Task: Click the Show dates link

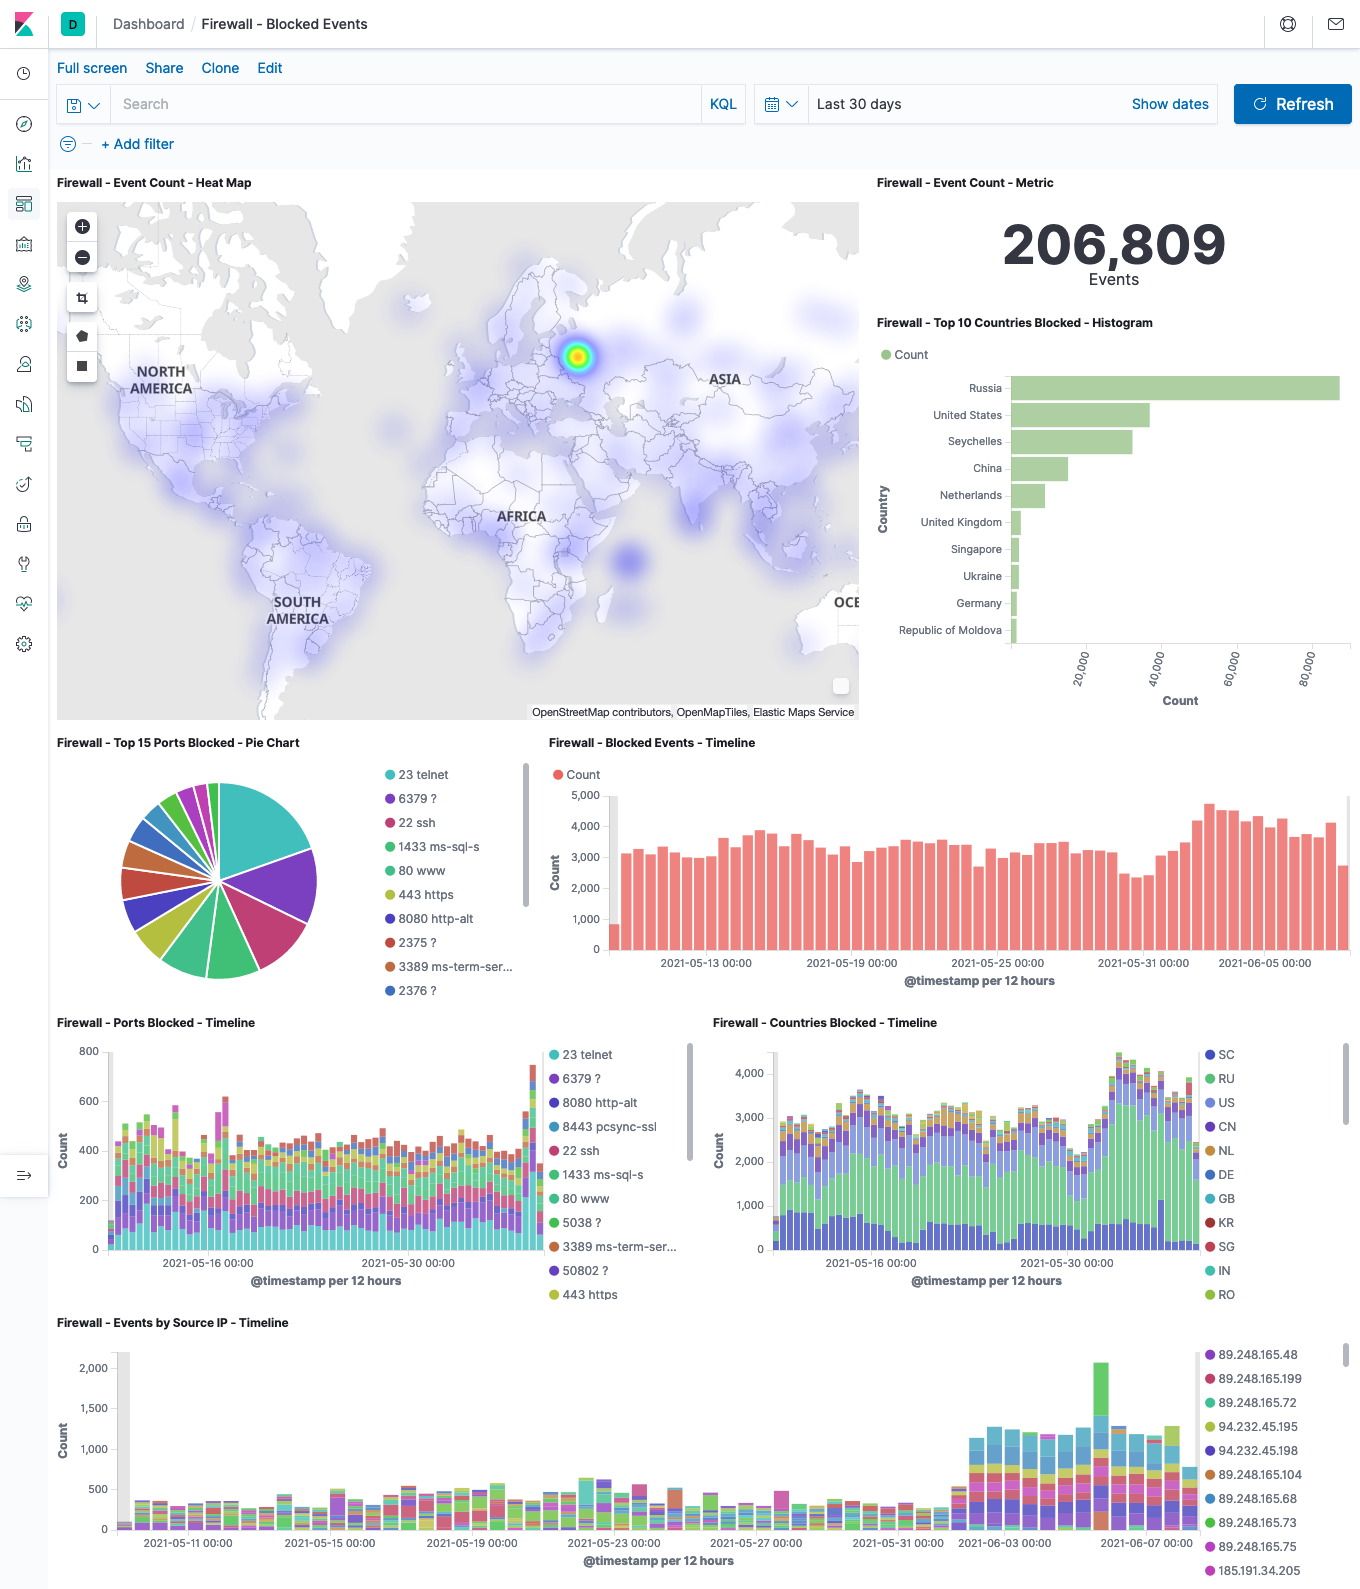Action: click(1170, 104)
